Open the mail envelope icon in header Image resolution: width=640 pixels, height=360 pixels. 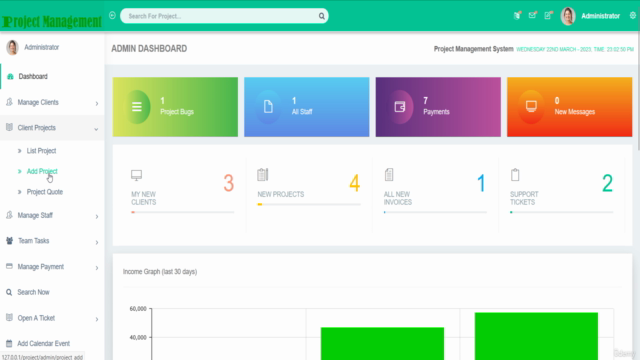click(532, 16)
